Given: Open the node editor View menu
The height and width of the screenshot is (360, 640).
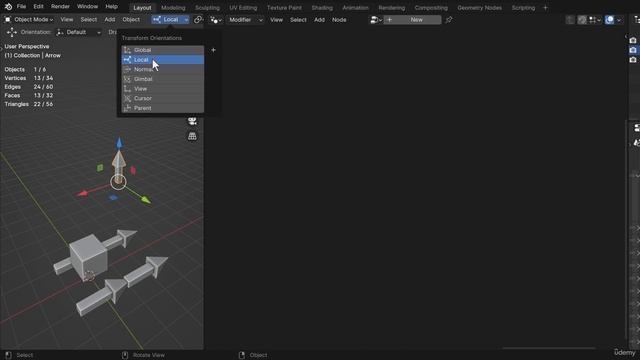Looking at the screenshot, I should [276, 20].
